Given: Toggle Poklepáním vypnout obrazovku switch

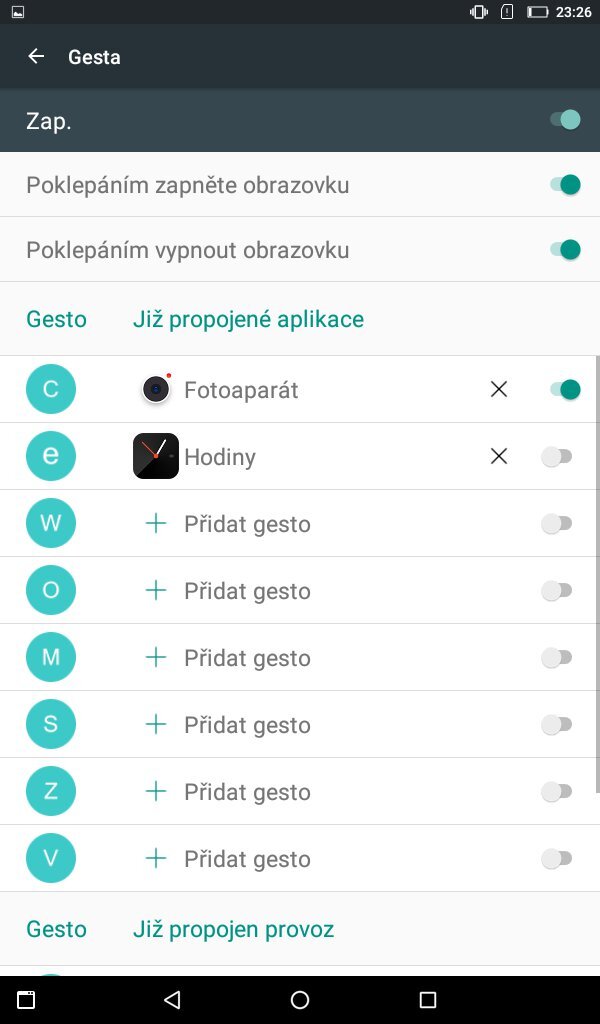Looking at the screenshot, I should point(565,249).
